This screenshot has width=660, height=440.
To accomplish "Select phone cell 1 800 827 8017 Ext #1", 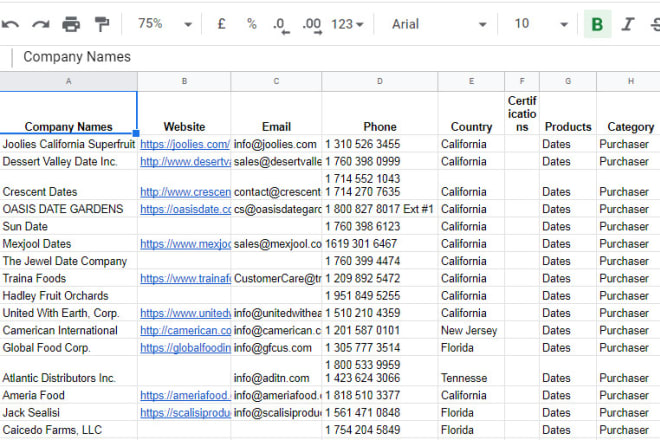I will [x=380, y=209].
